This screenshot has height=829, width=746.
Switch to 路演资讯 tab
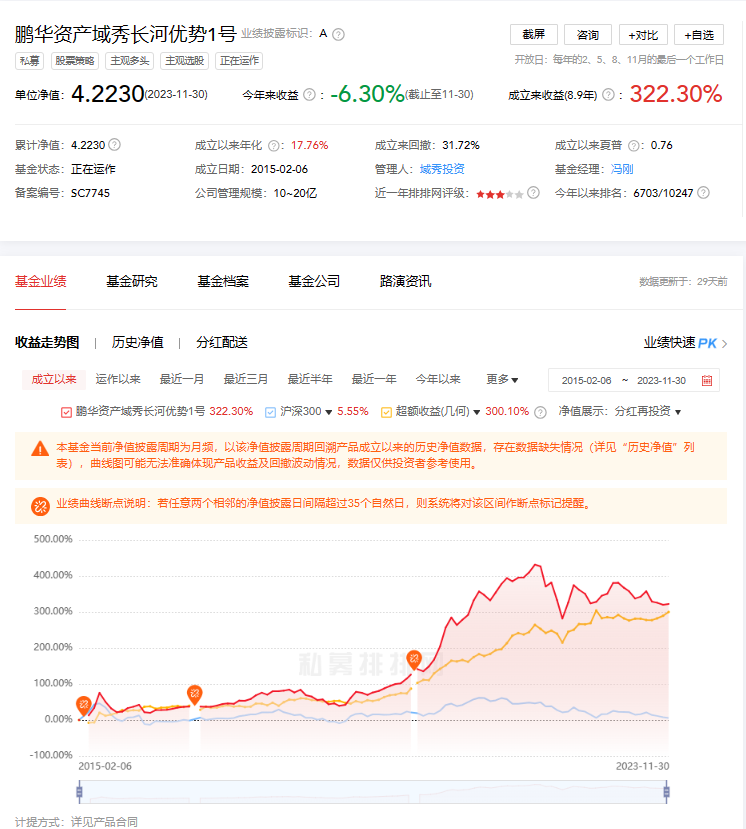click(406, 281)
